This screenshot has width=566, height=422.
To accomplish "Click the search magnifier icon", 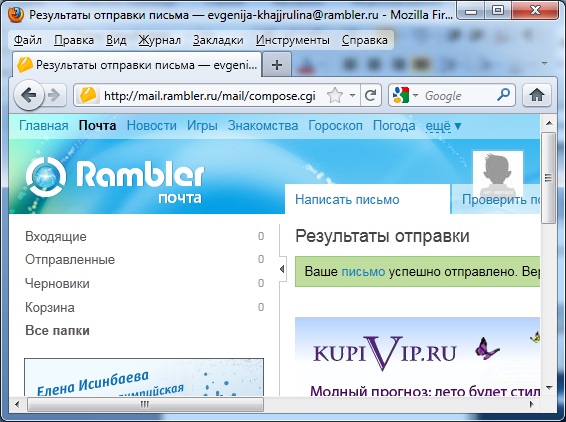I will (x=503, y=95).
